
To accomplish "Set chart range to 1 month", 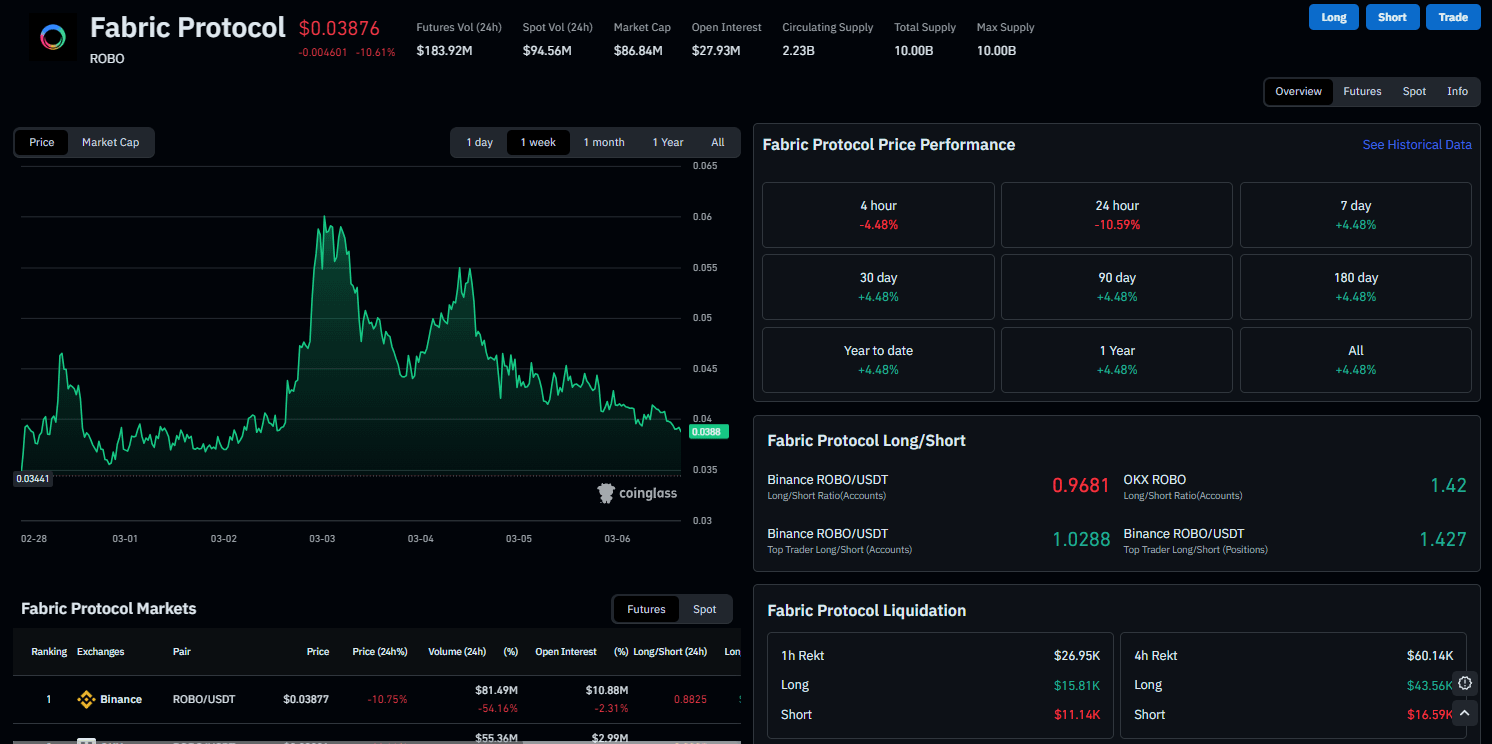I will pyautogui.click(x=604, y=142).
